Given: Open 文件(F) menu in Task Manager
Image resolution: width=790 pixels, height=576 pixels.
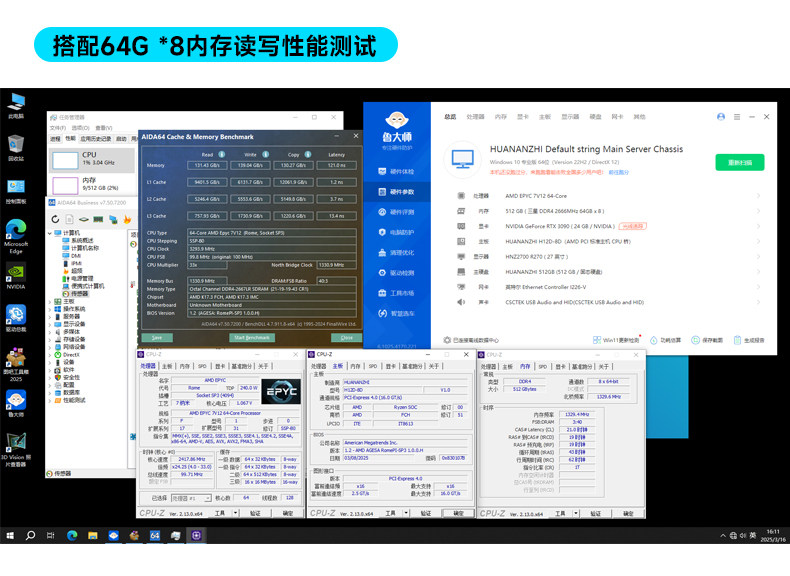Looking at the screenshot, I should click(57, 128).
